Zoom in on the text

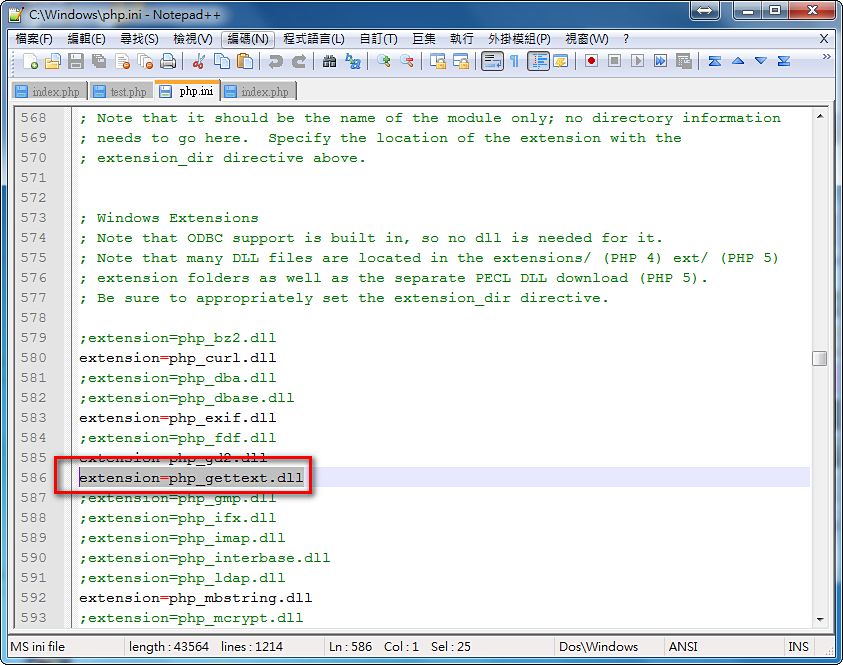tap(383, 61)
